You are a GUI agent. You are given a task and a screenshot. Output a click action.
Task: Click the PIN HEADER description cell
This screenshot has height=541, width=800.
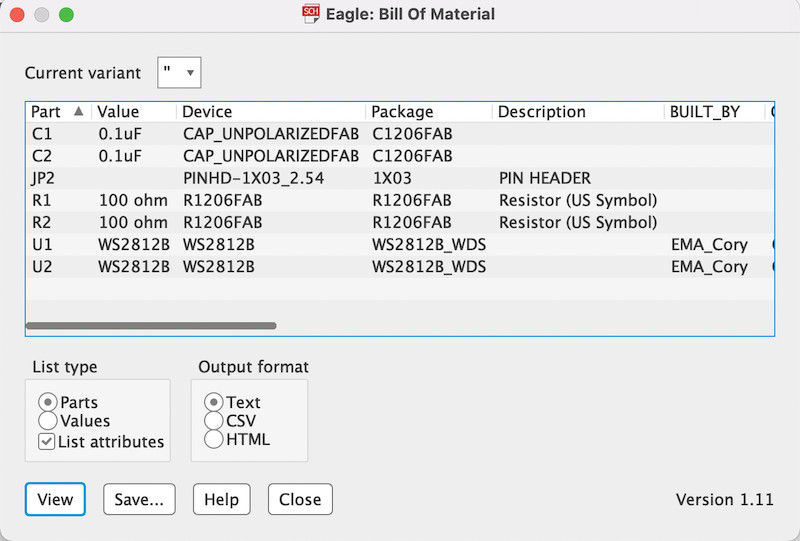pyautogui.click(x=545, y=178)
